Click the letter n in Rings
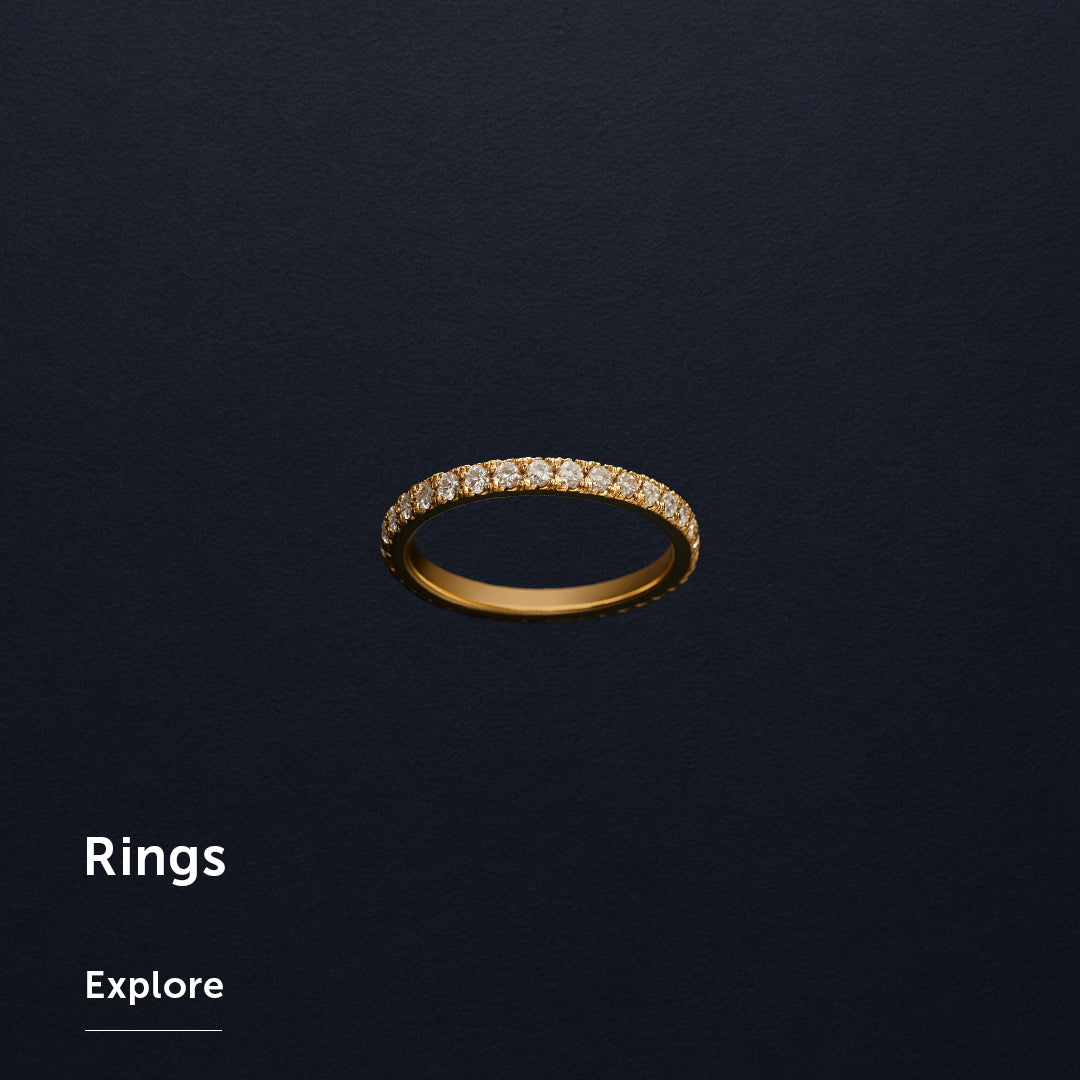The image size is (1080, 1080). [149, 861]
